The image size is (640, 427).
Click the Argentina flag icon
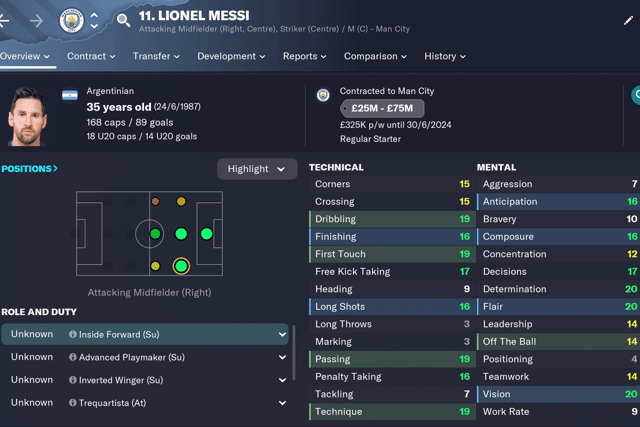[70, 96]
